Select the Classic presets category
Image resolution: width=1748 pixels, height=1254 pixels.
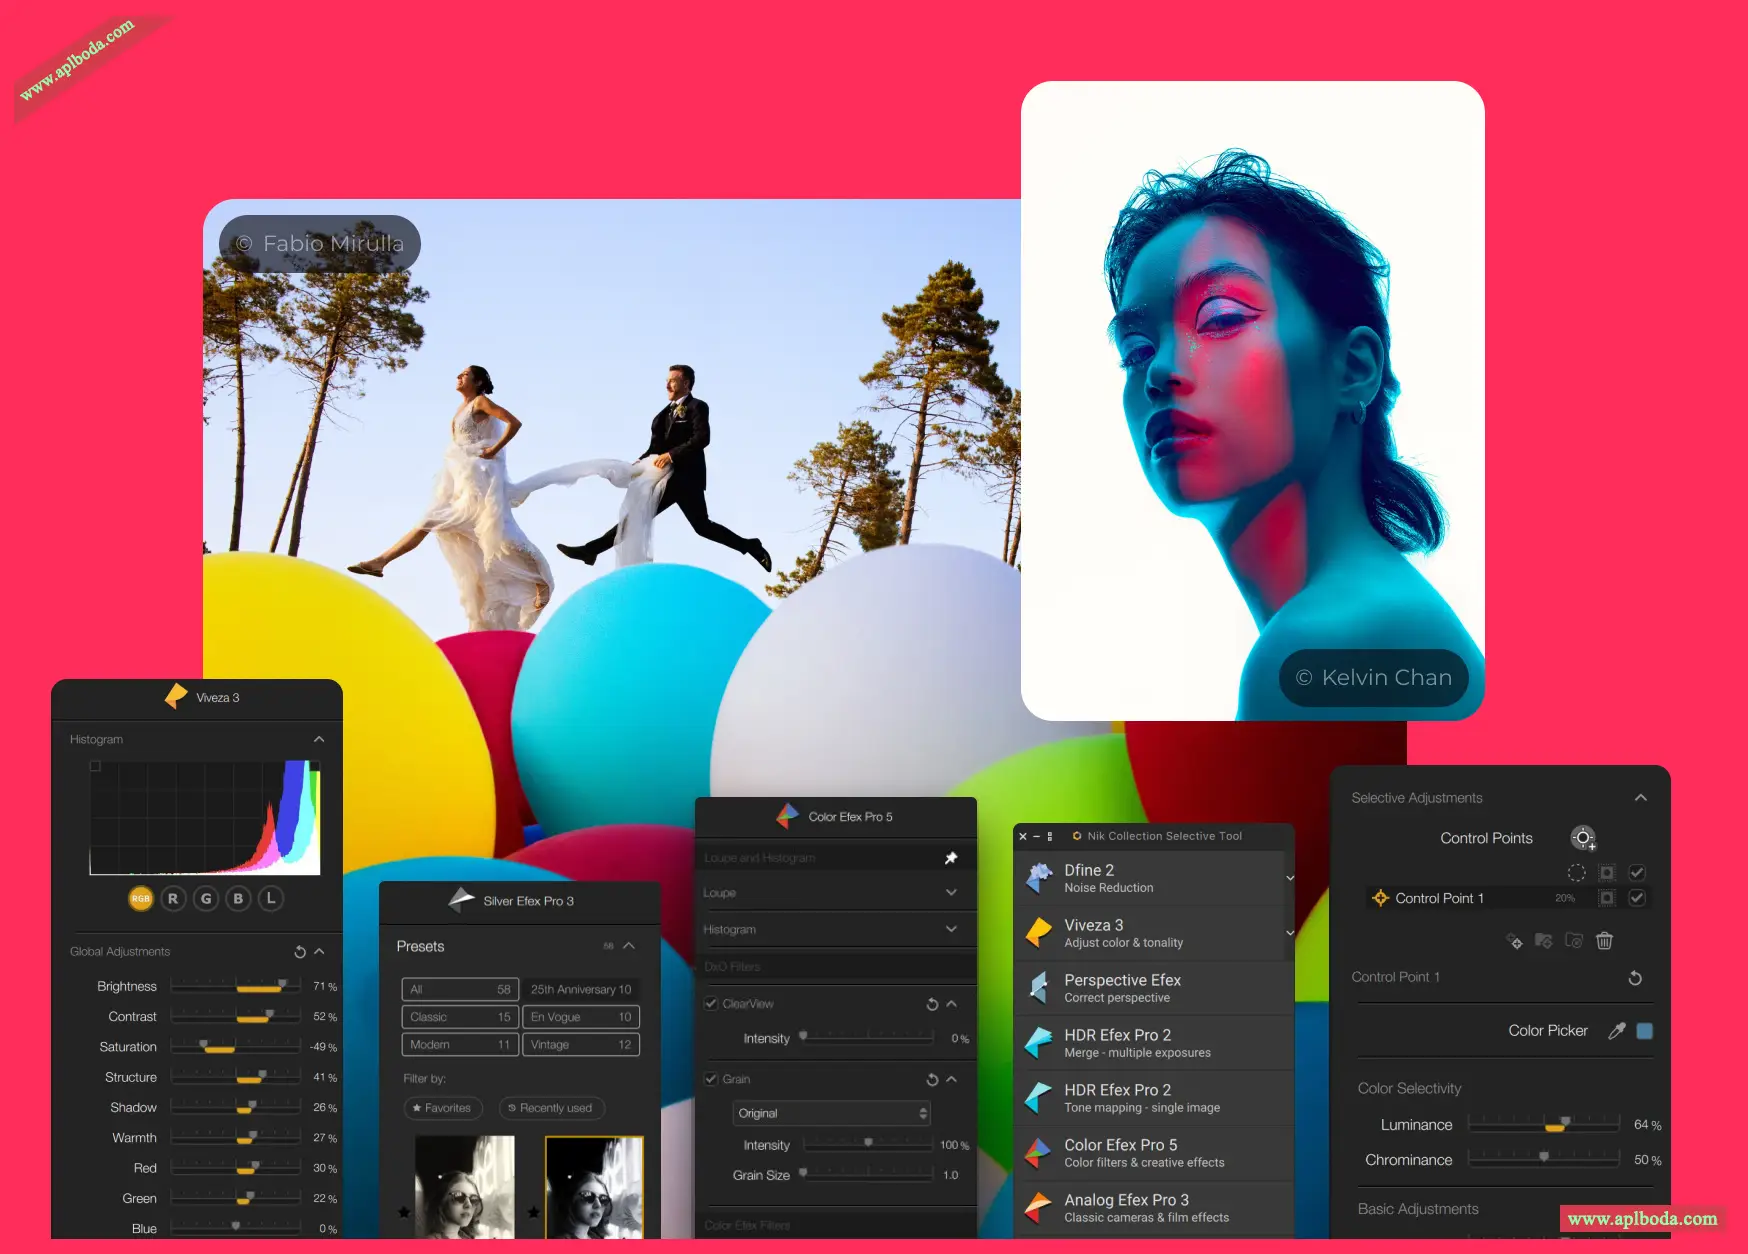(460, 1017)
